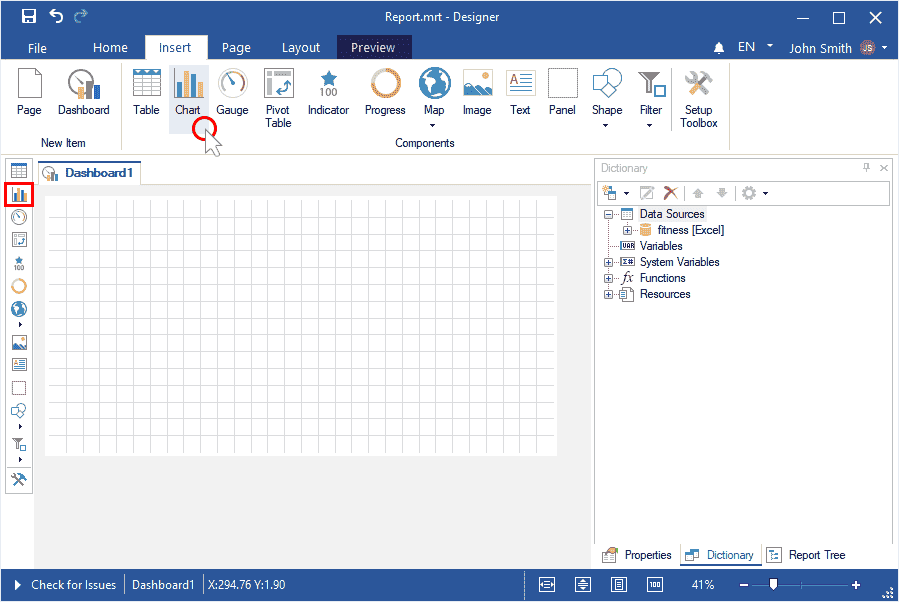Pick the shape icon in left toolbox
This screenshot has height=602, width=899.
point(19,411)
